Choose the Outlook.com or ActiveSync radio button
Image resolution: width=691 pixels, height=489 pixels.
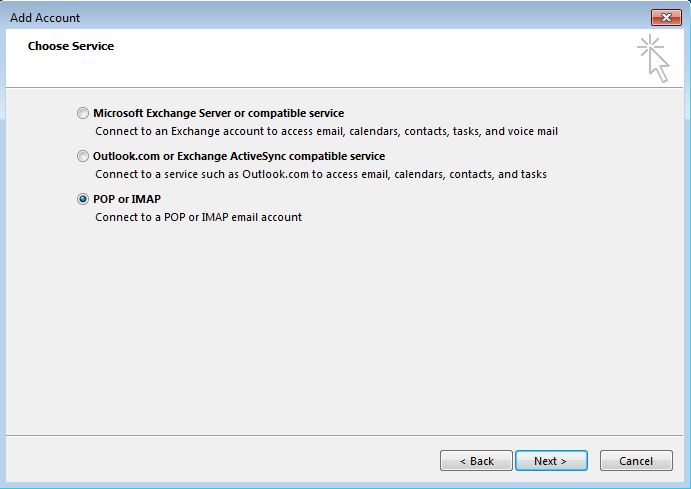click(83, 157)
